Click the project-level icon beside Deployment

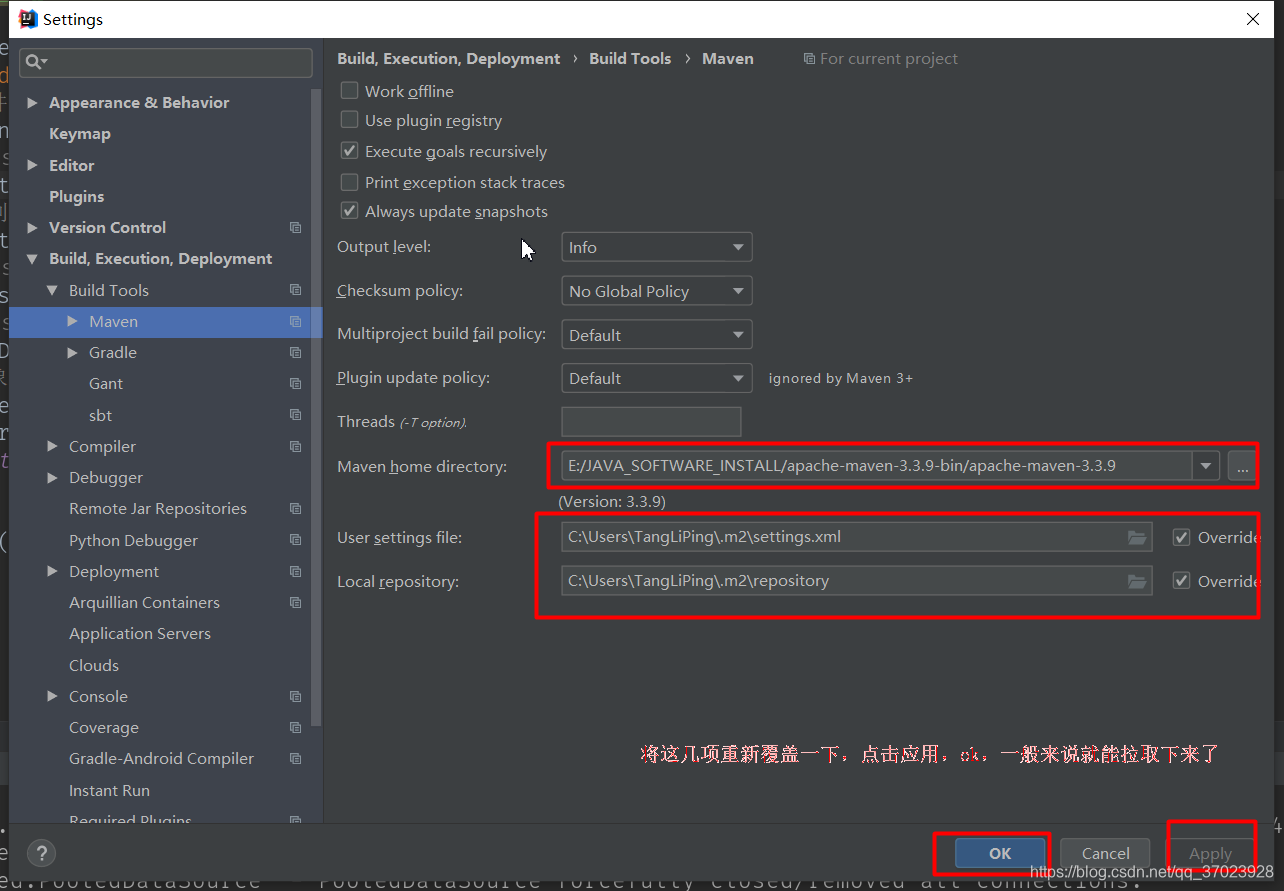295,571
